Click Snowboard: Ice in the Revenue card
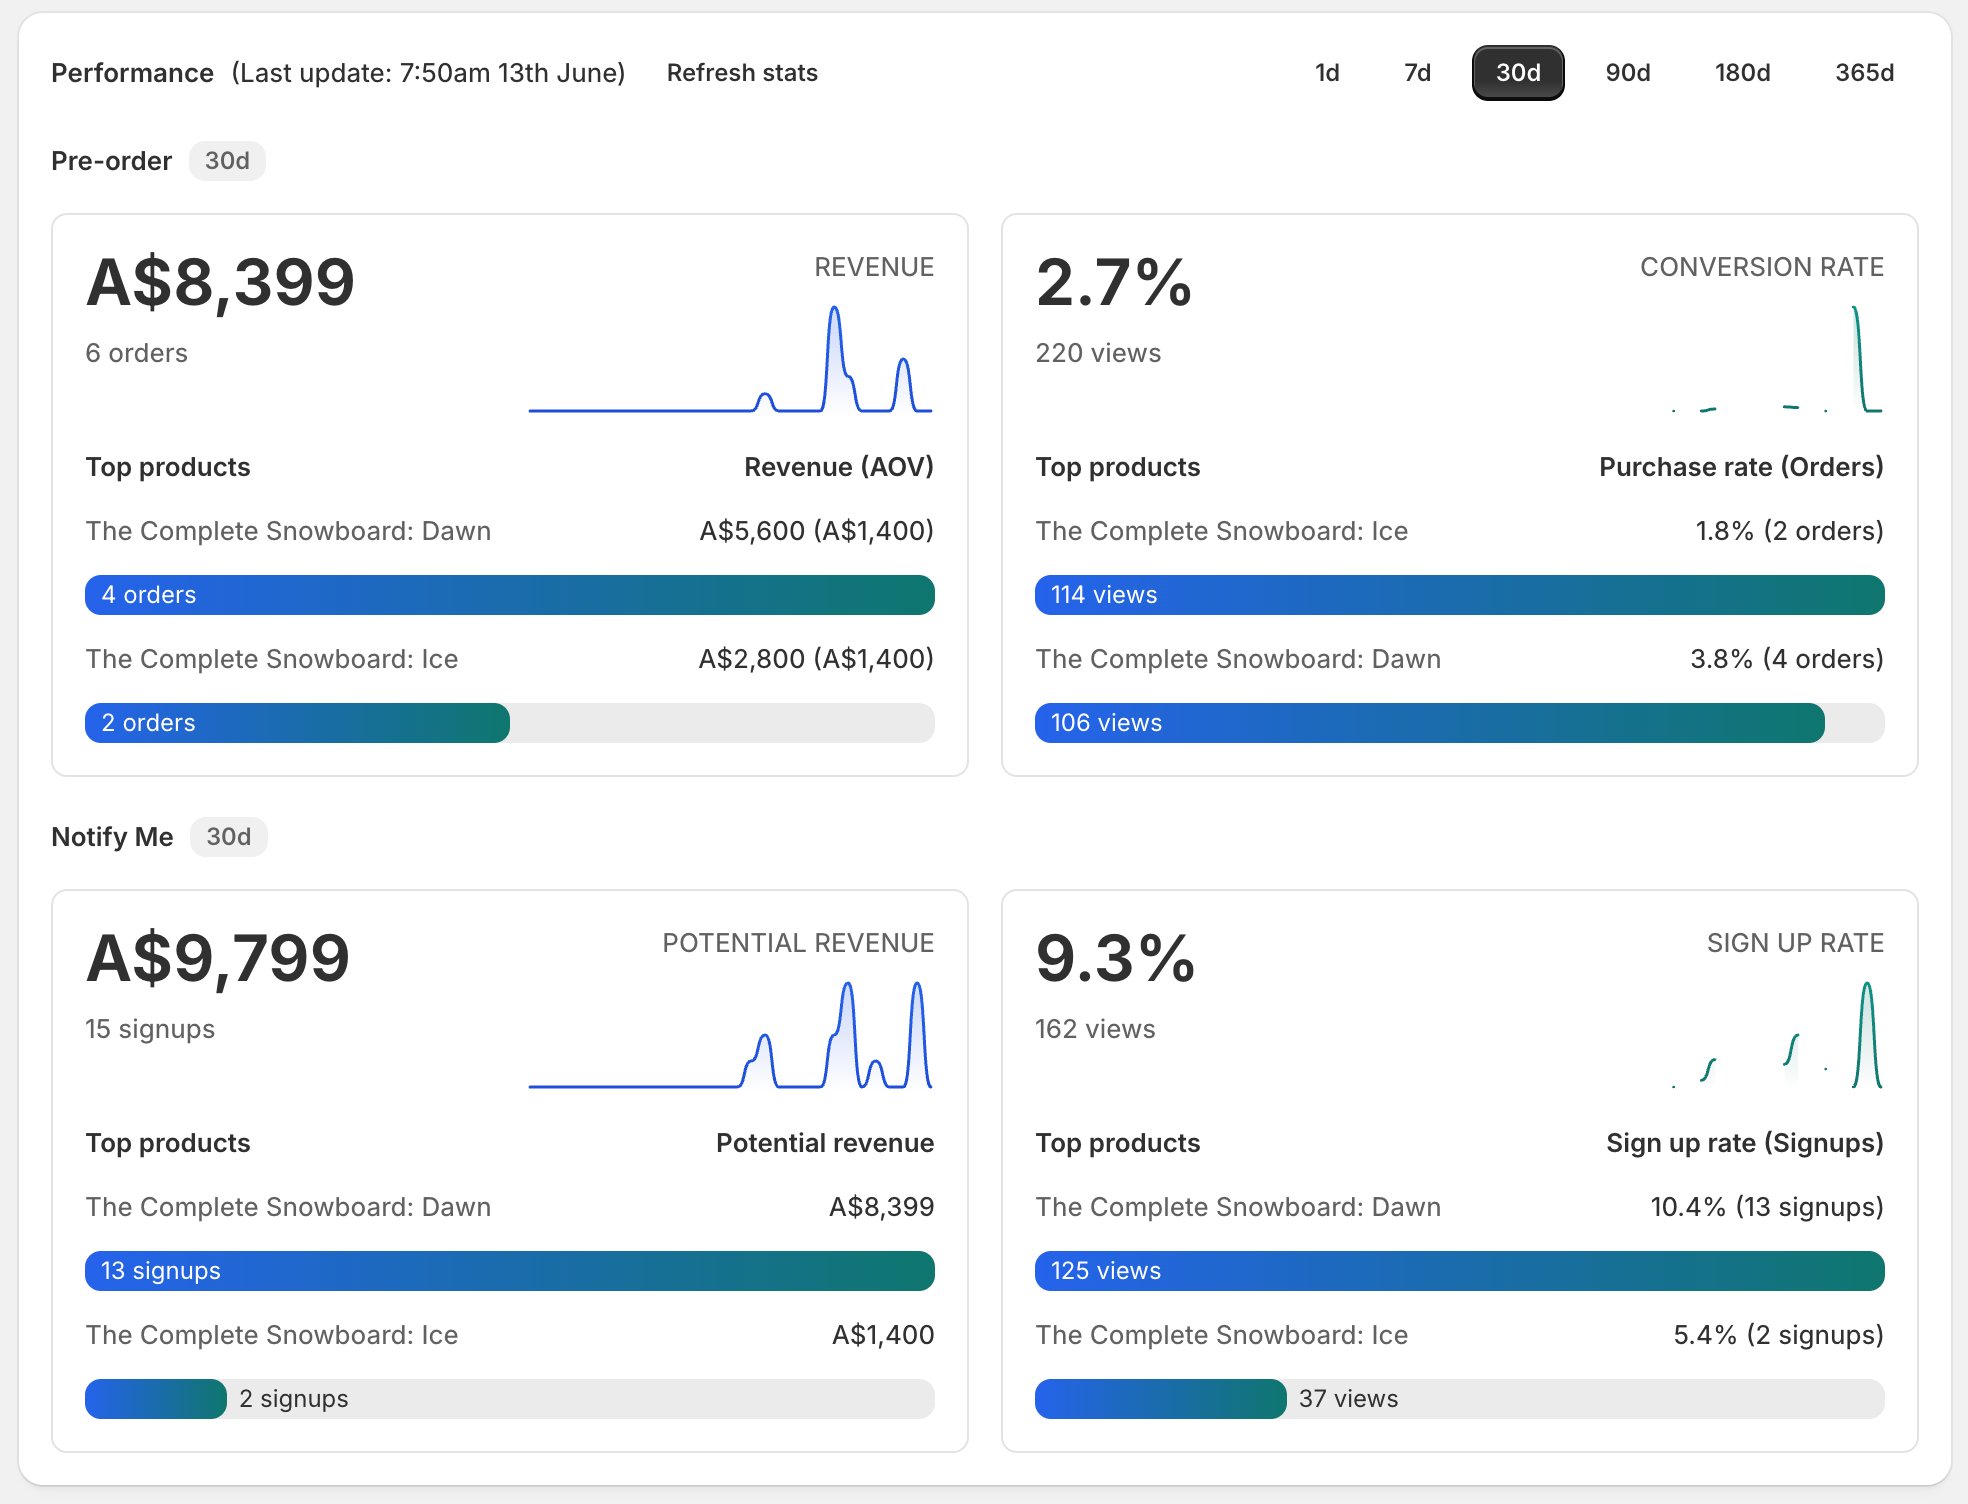 coord(271,659)
